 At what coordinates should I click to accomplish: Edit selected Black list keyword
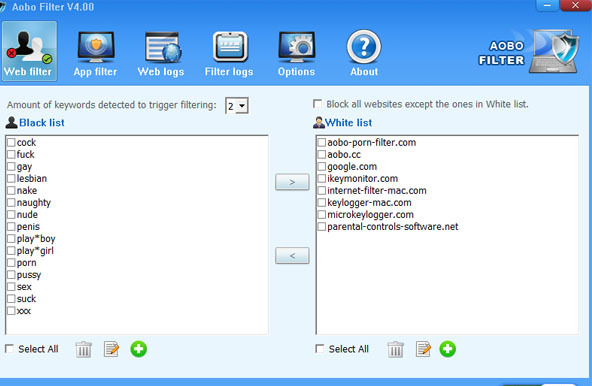tap(111, 349)
